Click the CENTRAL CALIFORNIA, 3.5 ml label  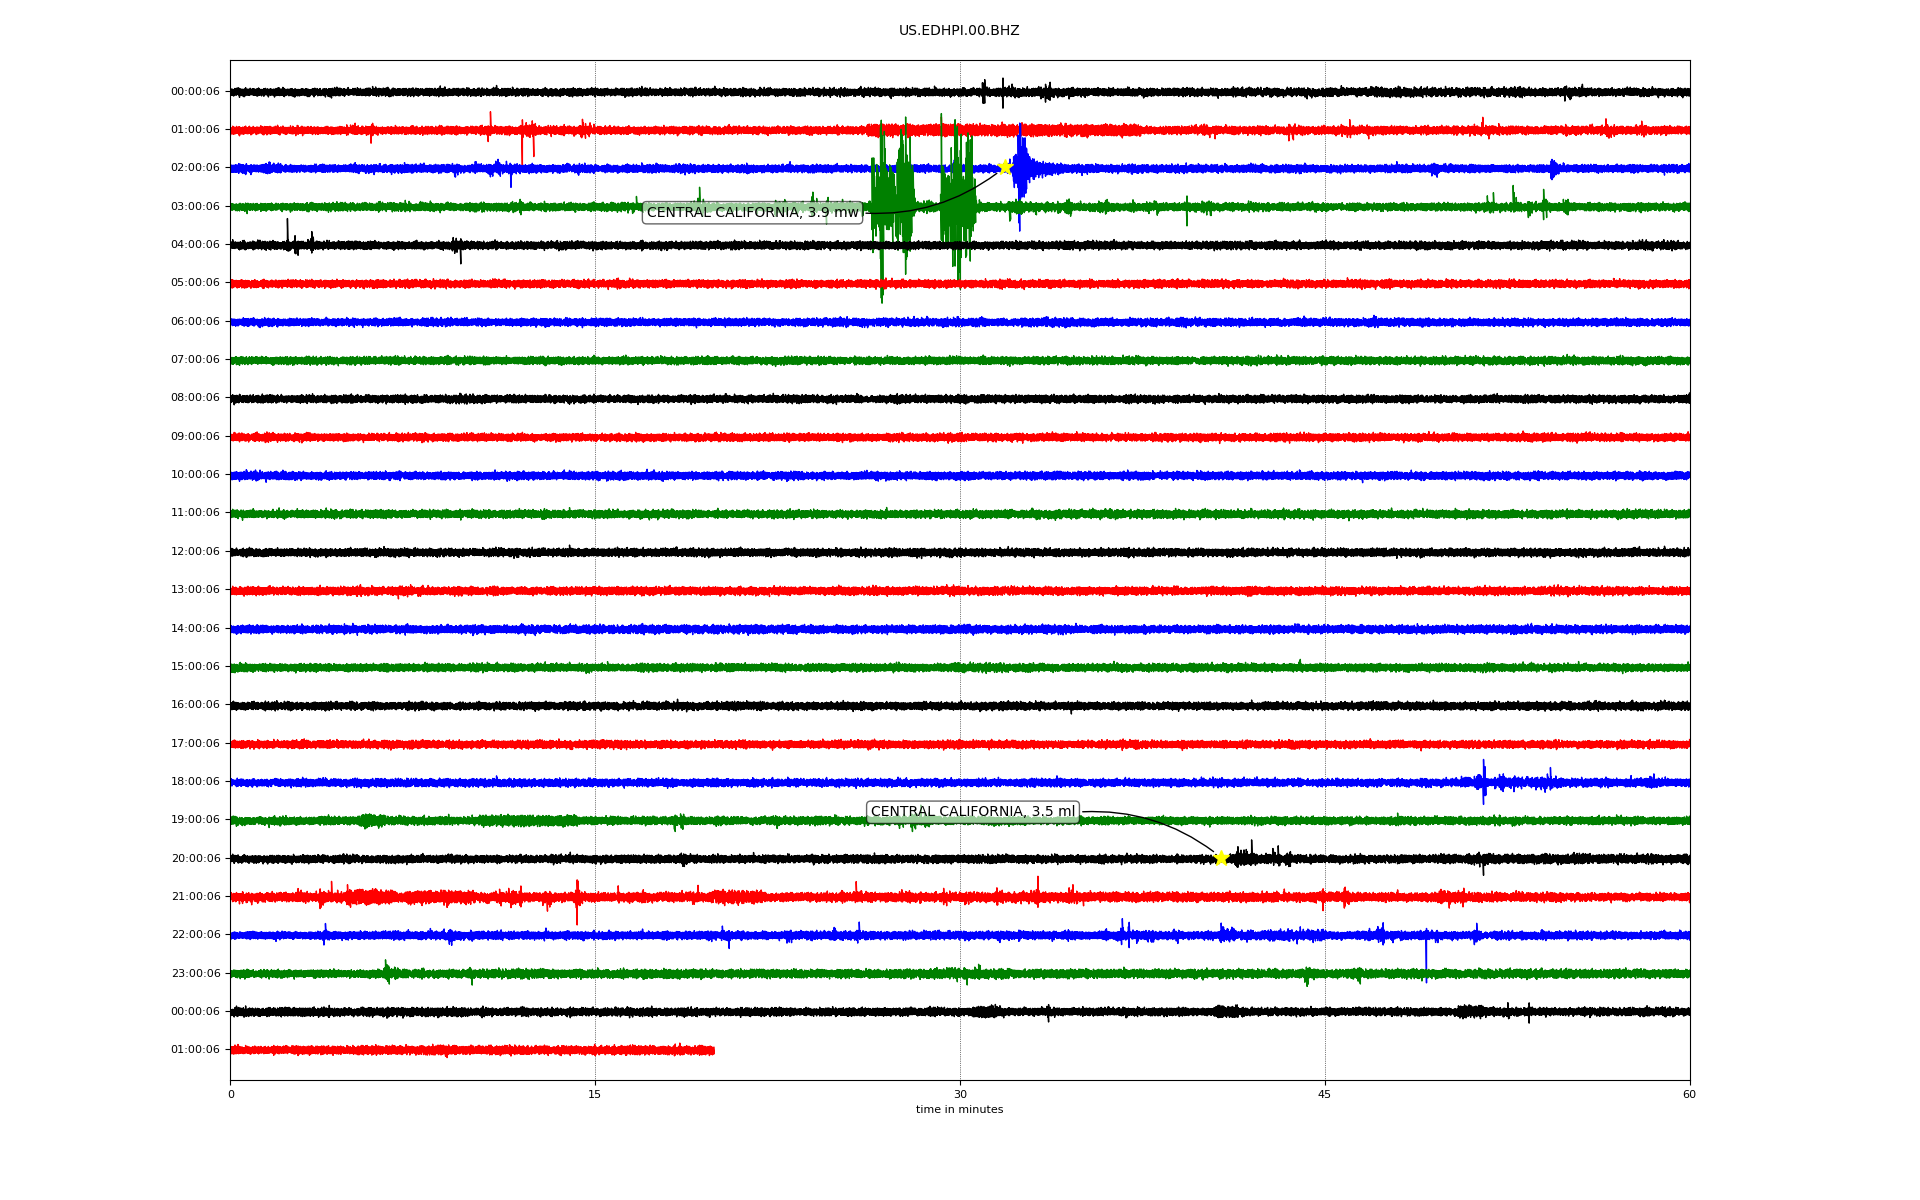[x=972, y=812]
